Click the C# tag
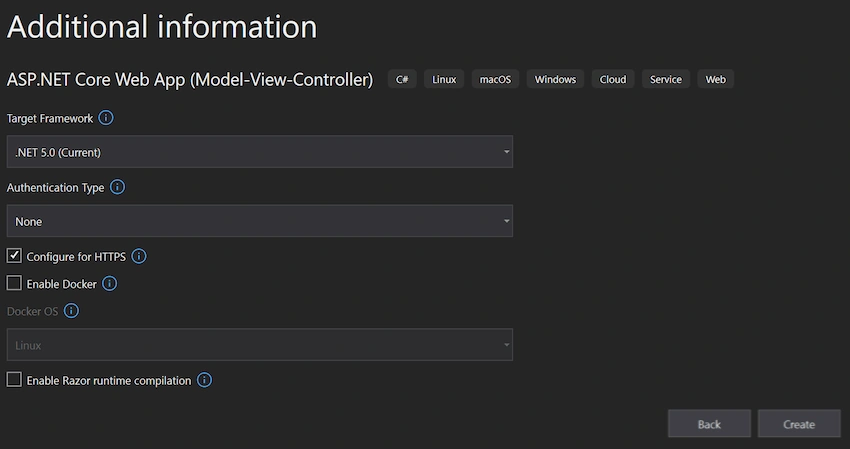 pos(402,79)
